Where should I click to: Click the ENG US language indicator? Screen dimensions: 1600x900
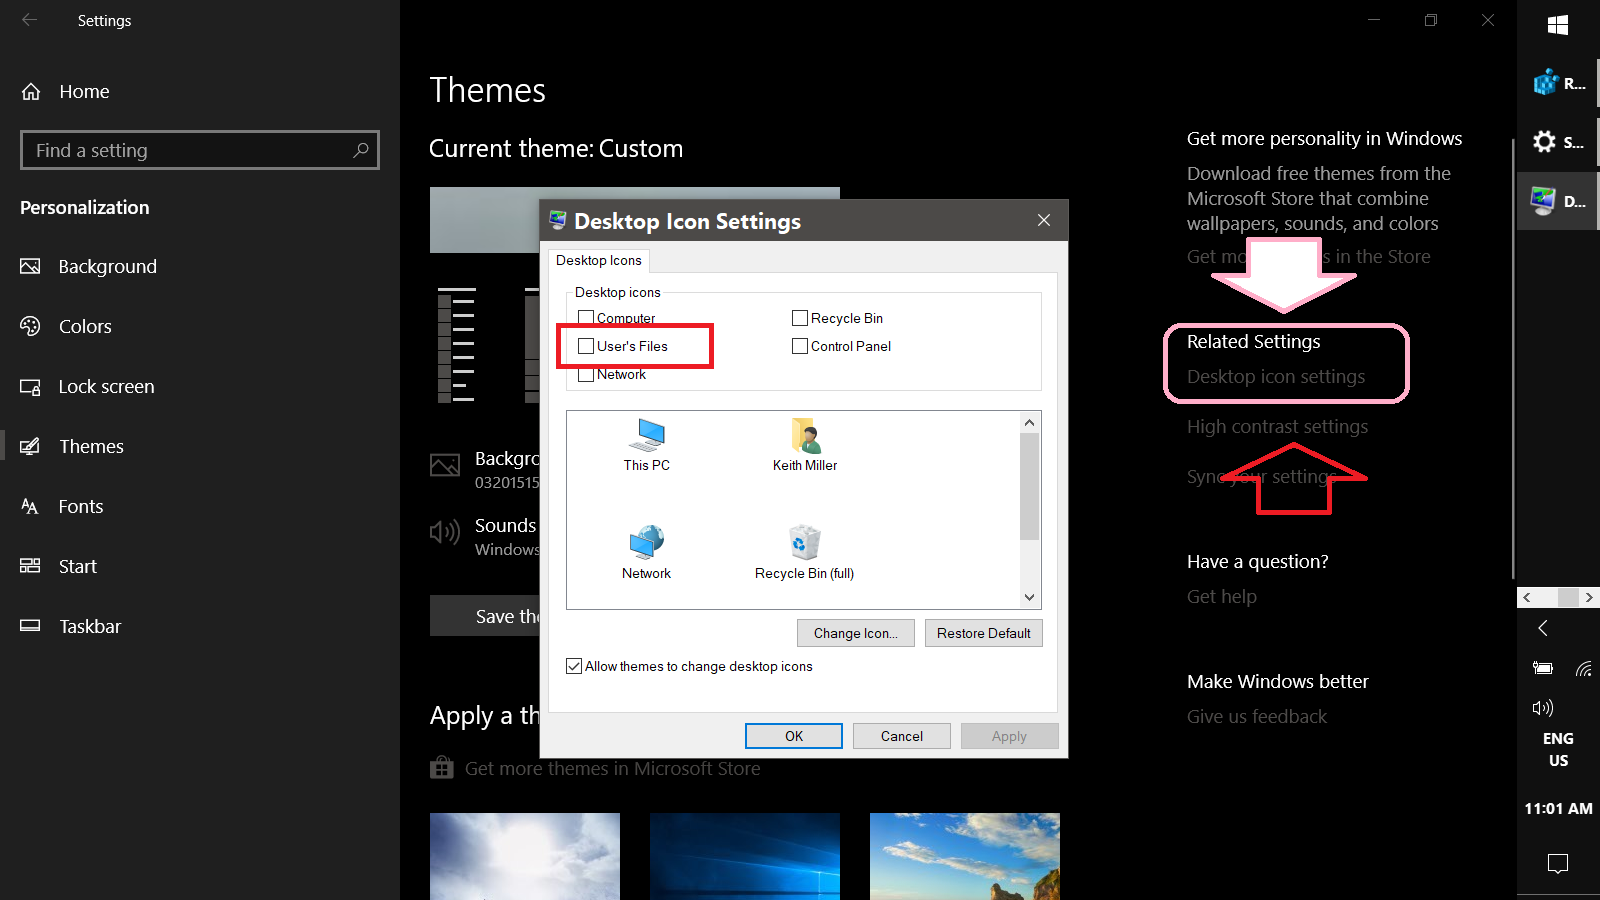point(1558,749)
